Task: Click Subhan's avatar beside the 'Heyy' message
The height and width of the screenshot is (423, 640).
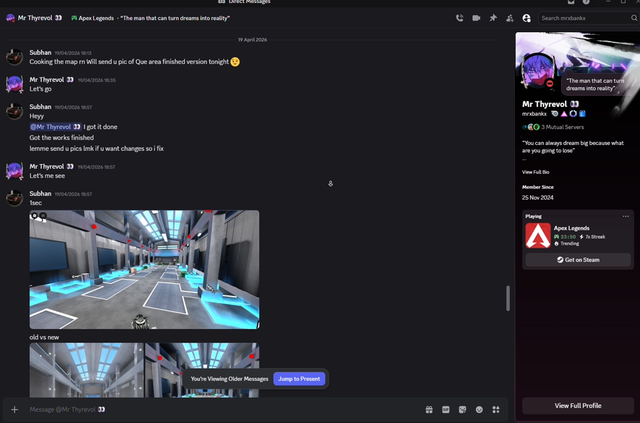Action: (x=15, y=111)
